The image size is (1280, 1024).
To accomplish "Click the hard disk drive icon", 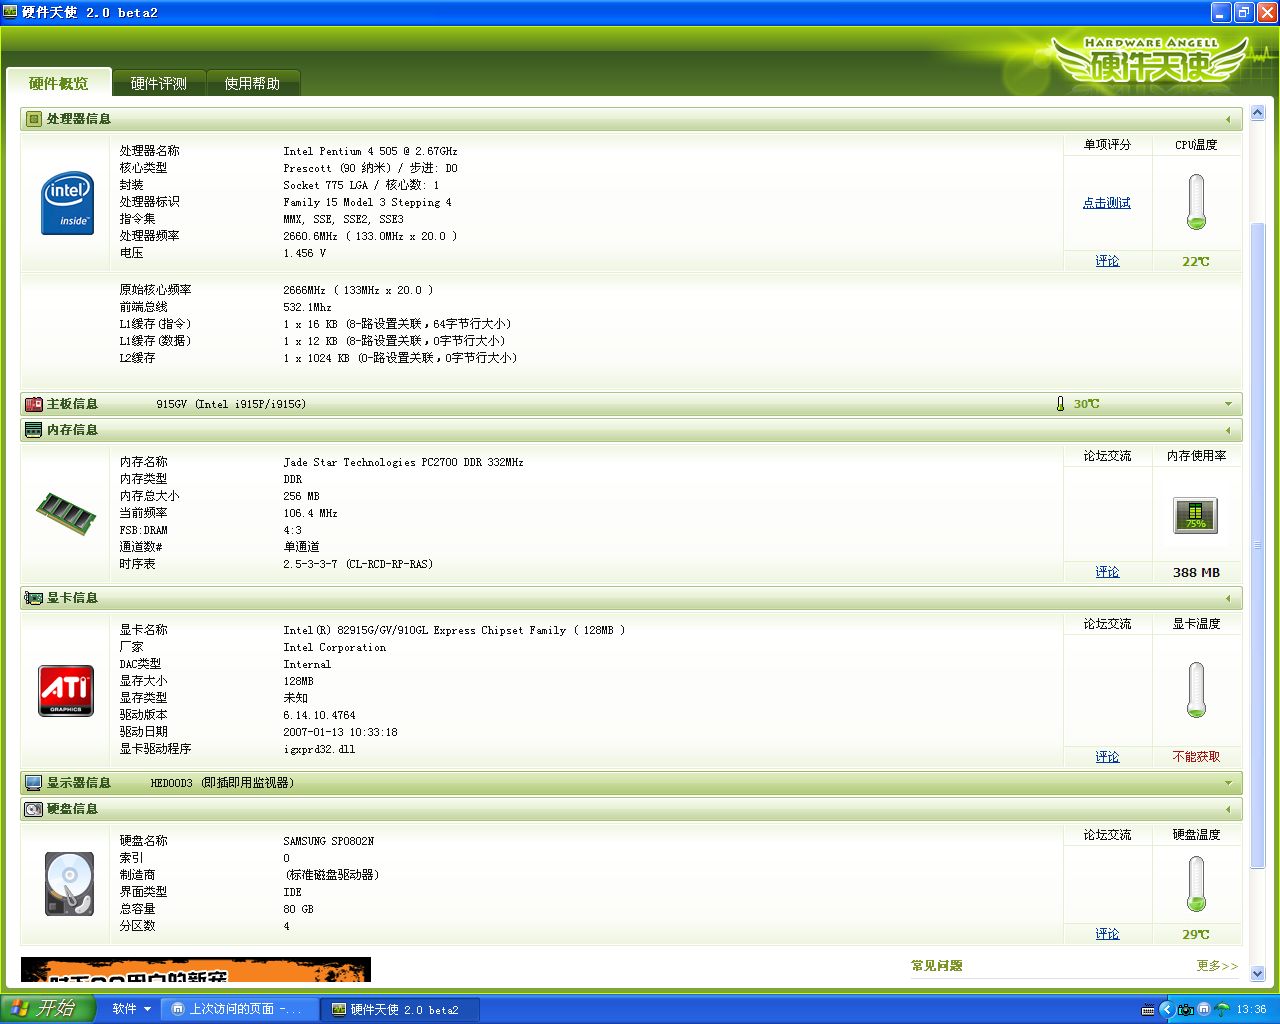I will click(69, 883).
